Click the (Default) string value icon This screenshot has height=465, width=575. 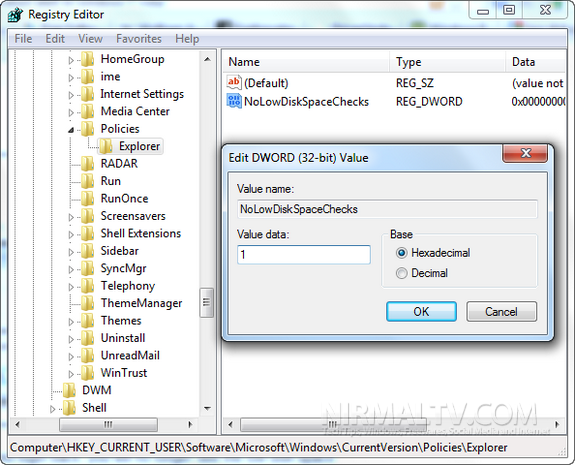click(234, 83)
